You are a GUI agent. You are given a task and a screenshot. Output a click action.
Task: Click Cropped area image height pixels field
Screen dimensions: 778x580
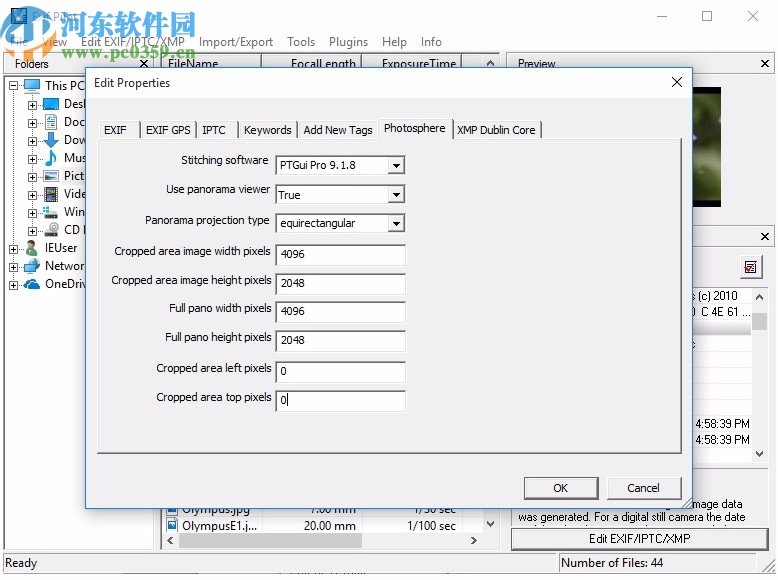340,283
